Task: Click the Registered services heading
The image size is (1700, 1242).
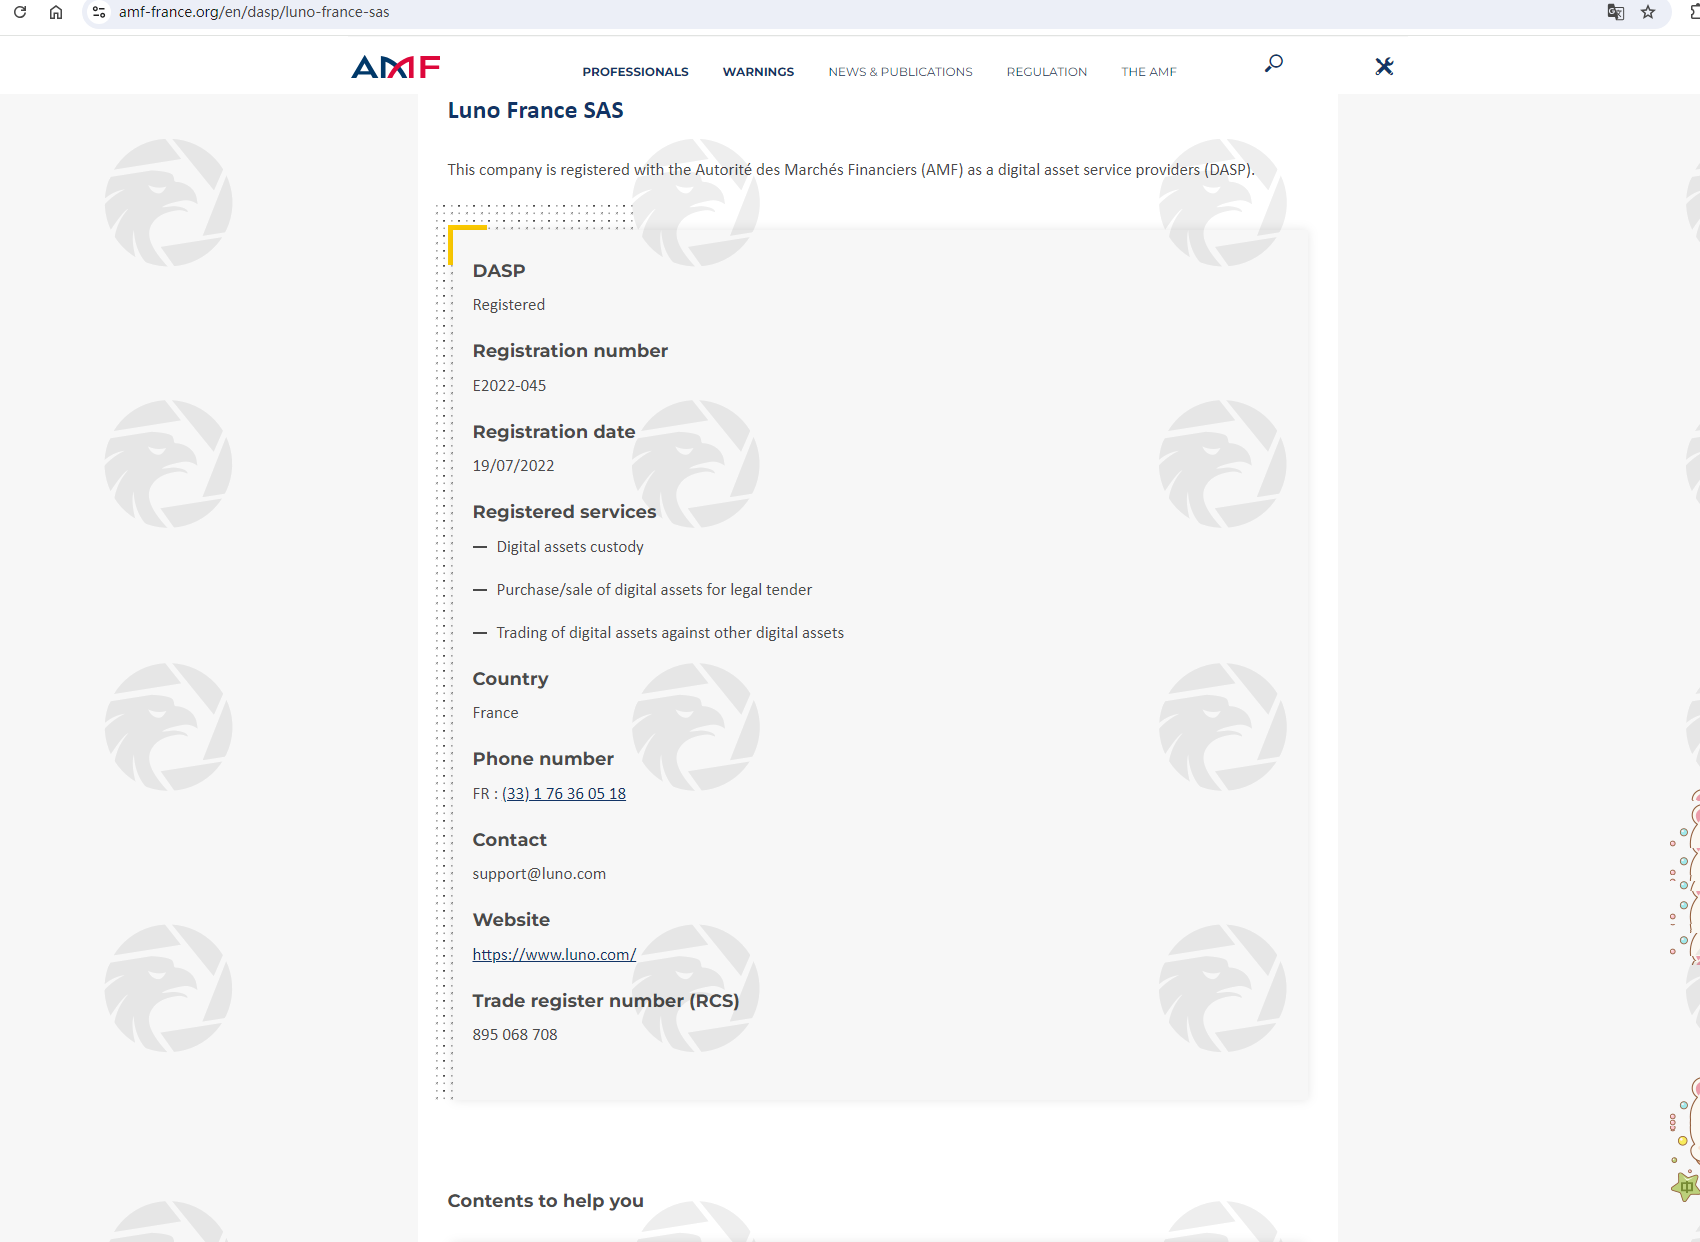Action: pyautogui.click(x=564, y=512)
